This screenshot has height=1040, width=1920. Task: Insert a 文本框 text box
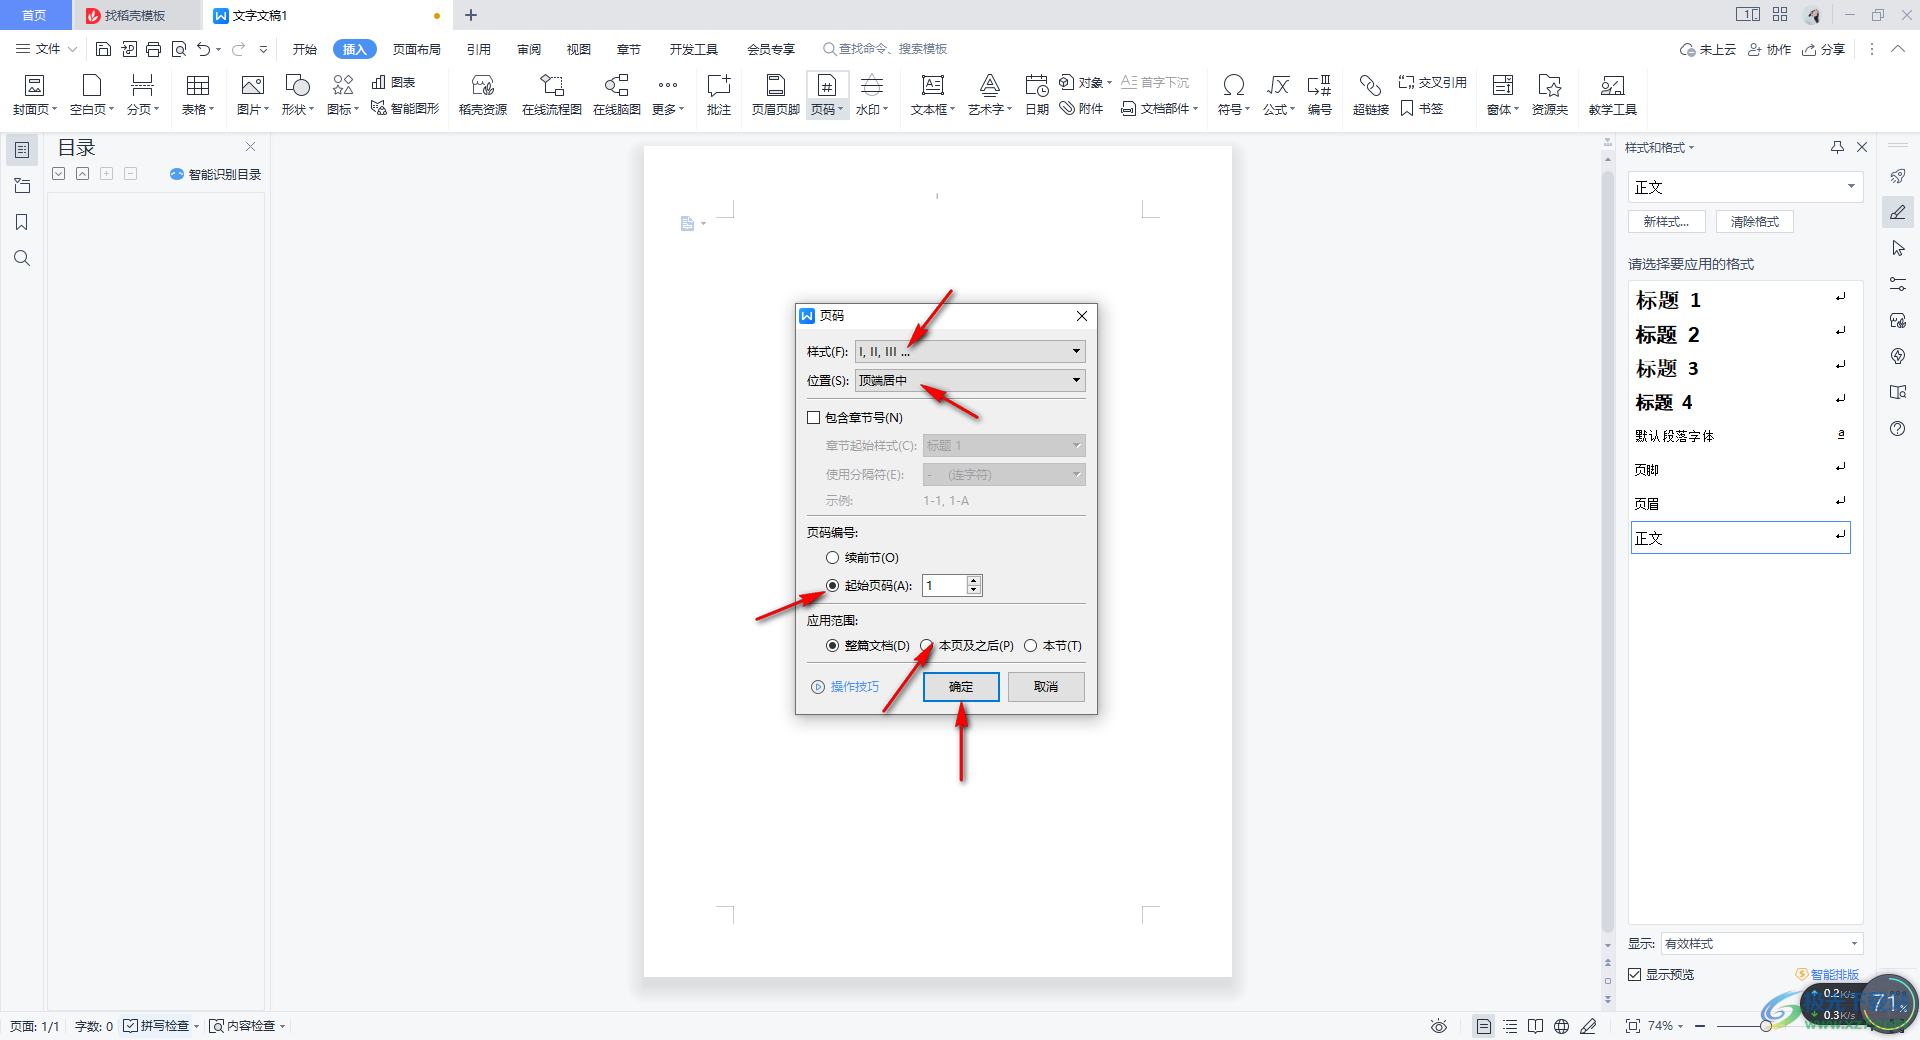[x=933, y=95]
